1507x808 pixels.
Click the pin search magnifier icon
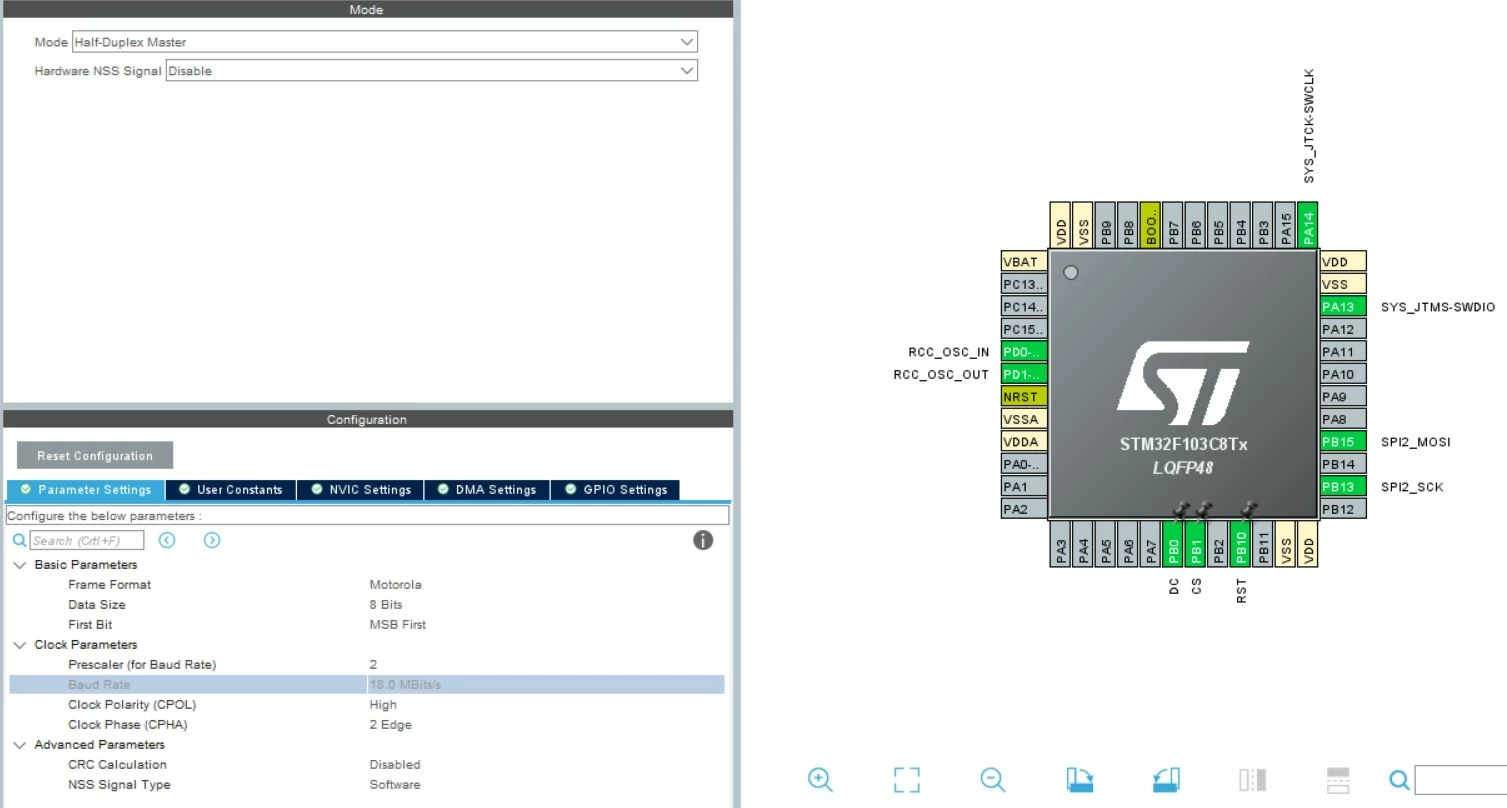coord(1400,780)
